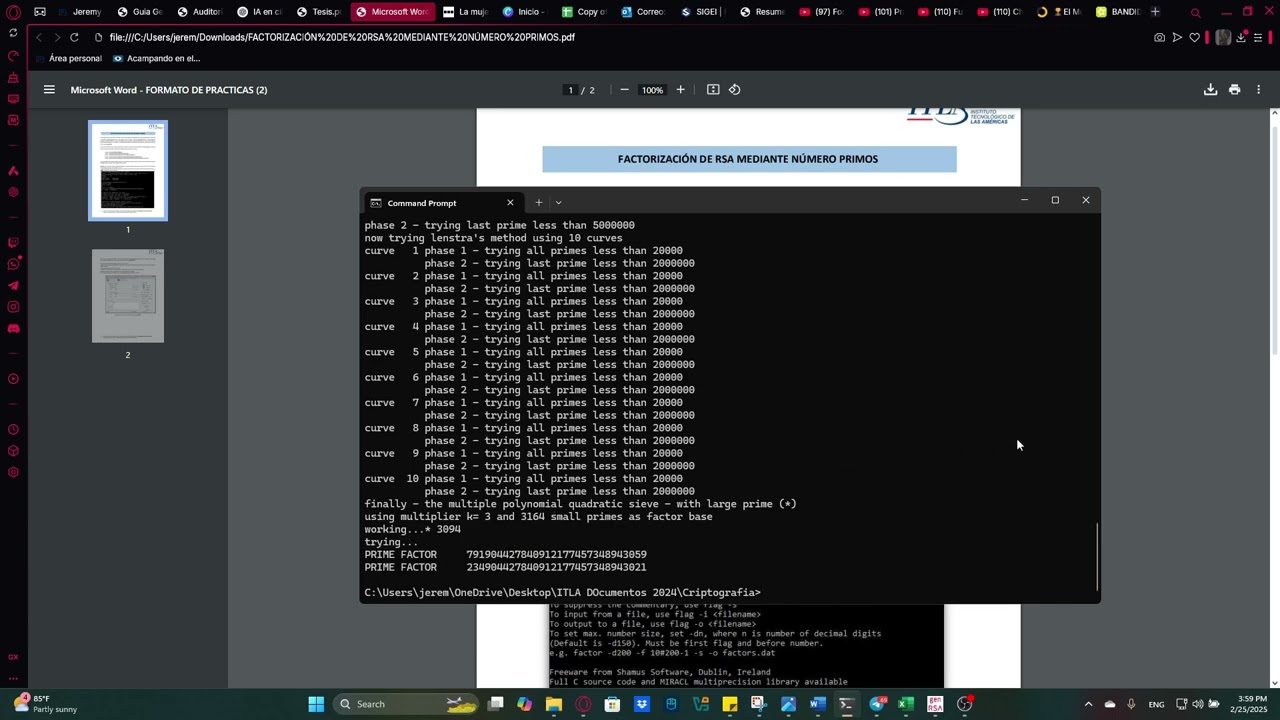Click the taskbar Search box
The height and width of the screenshot is (720, 1280).
(x=405, y=704)
